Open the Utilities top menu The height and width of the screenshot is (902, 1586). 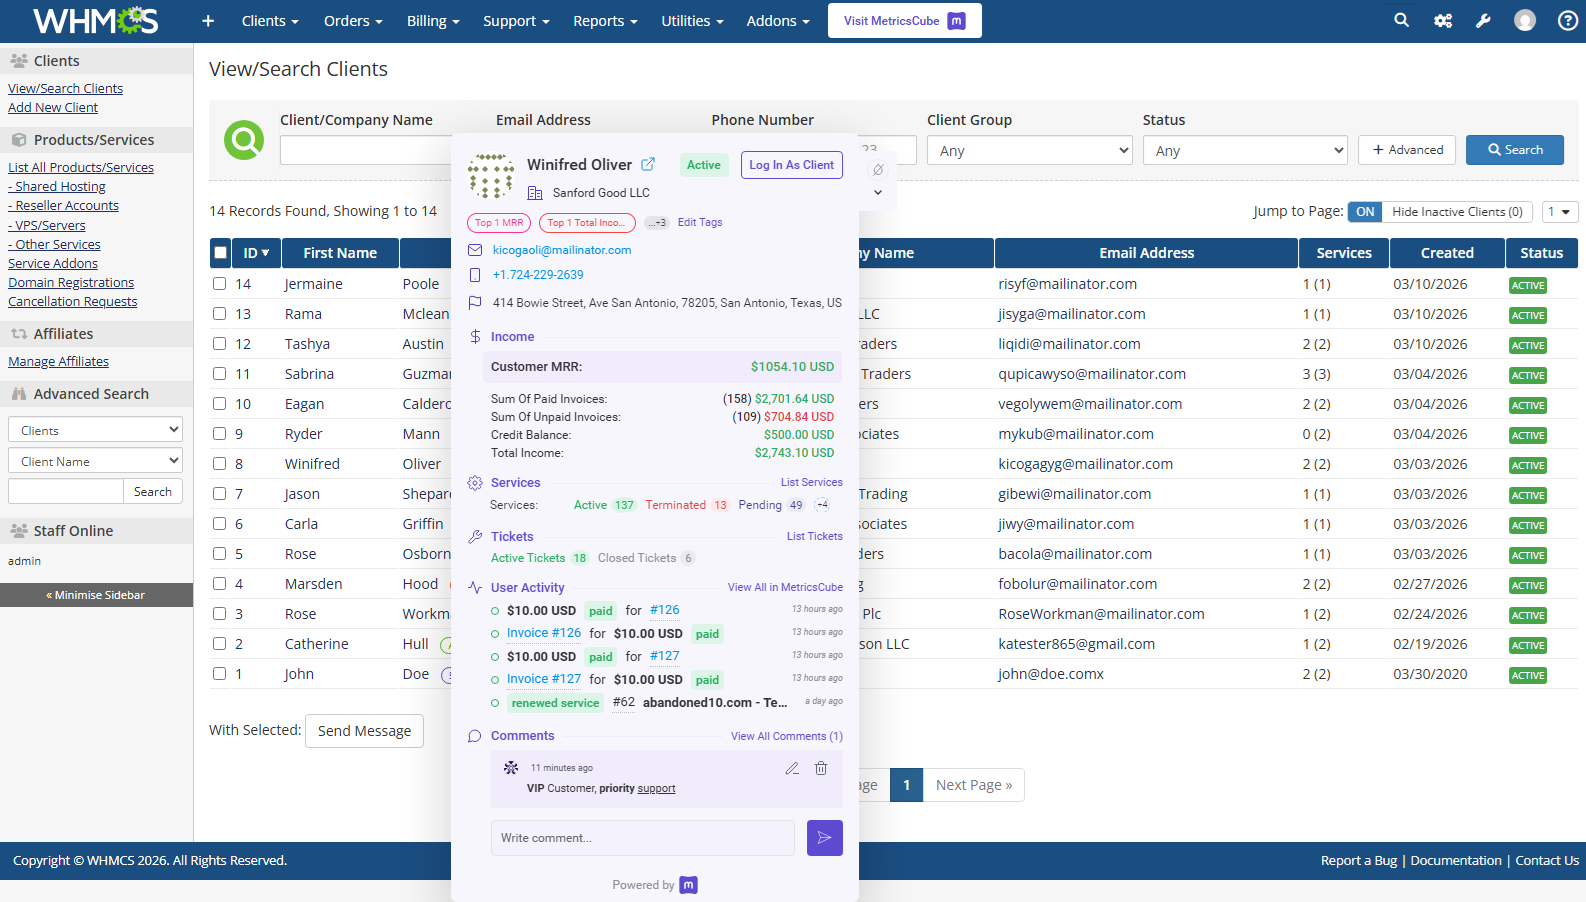click(692, 21)
